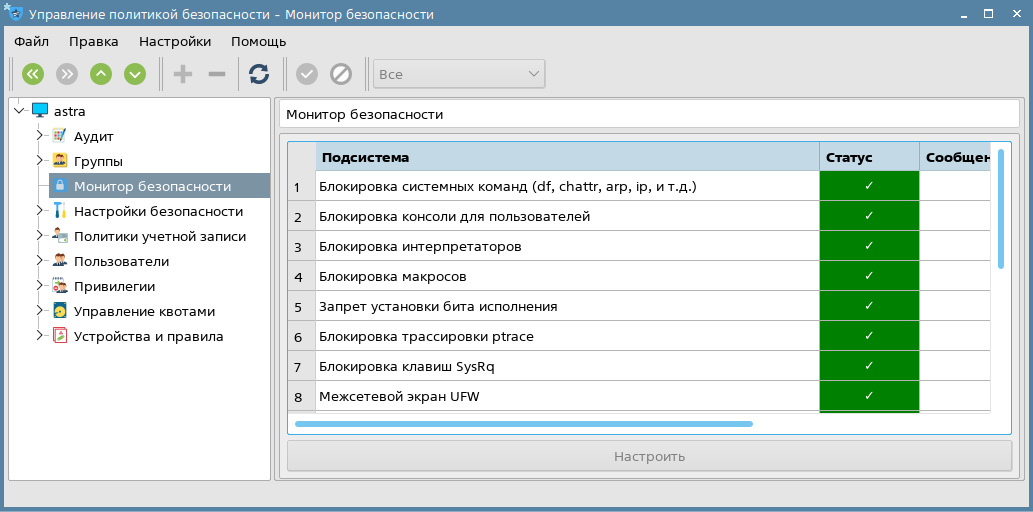The height and width of the screenshot is (512, 1033).
Task: Expand the Политики учетной записи node
Action: (41, 236)
